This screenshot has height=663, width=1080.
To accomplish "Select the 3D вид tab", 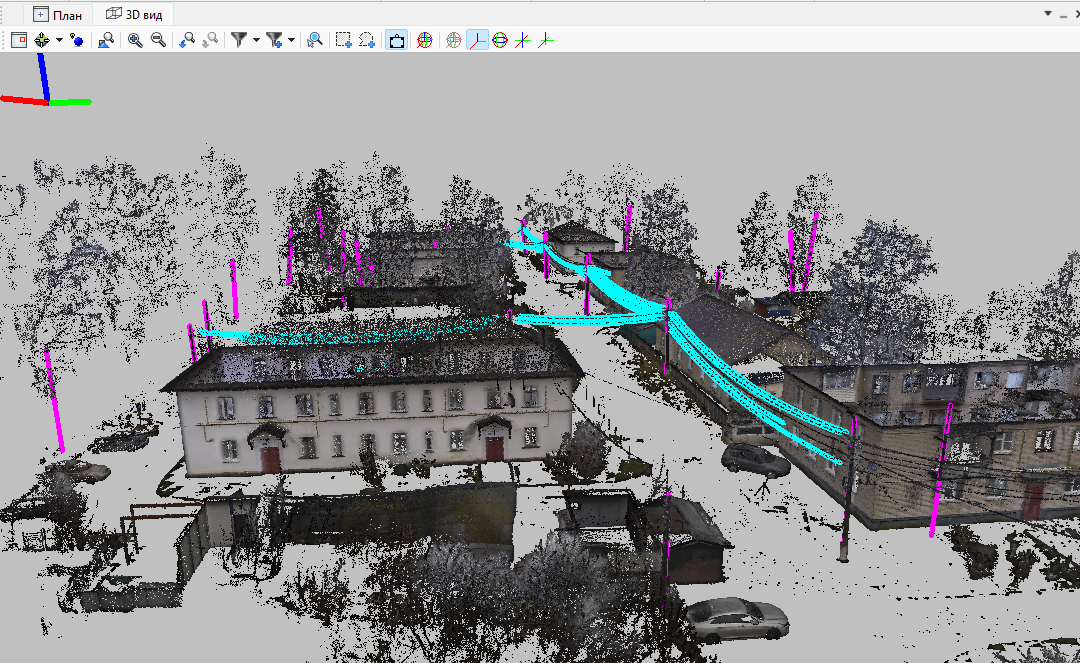I will pos(134,14).
